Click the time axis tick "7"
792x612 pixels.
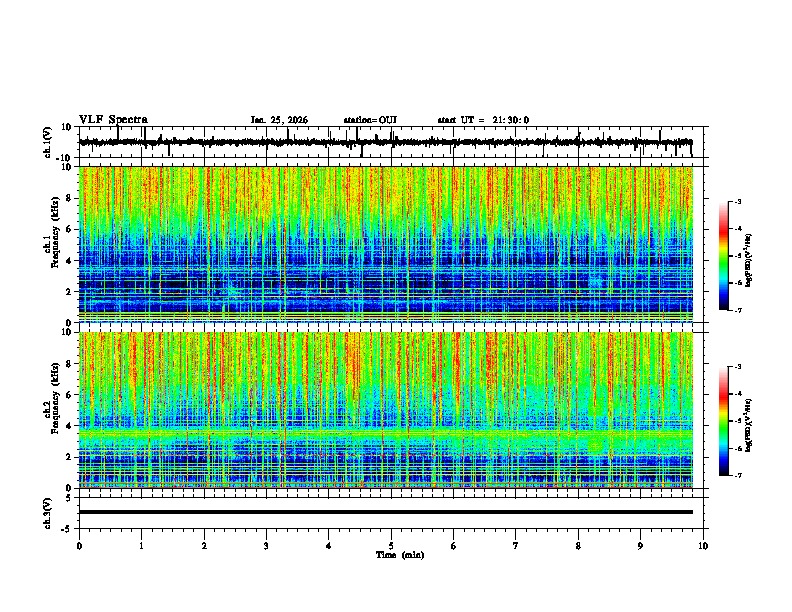tap(516, 546)
